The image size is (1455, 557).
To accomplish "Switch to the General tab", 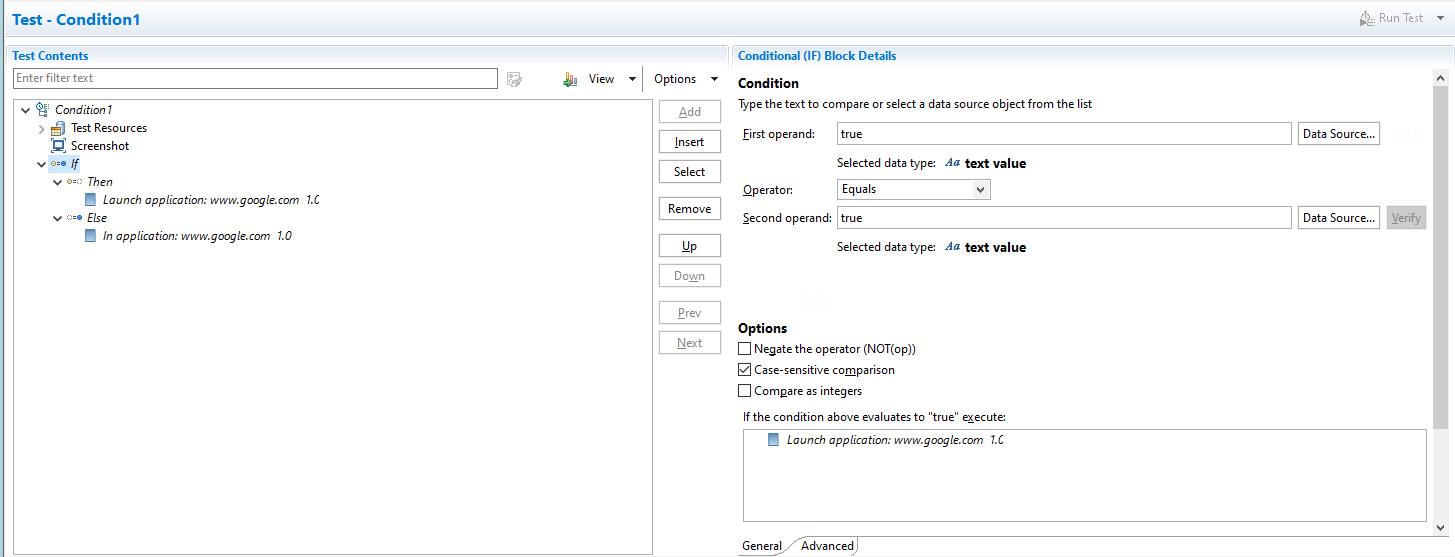I will pyautogui.click(x=761, y=546).
